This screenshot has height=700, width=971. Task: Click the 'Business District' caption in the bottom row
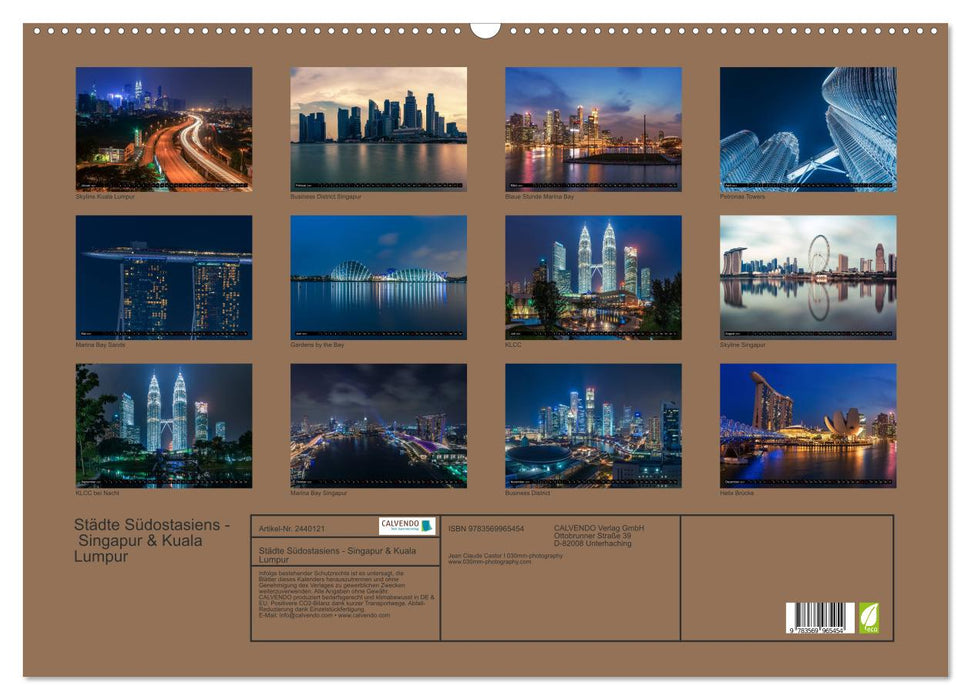(x=528, y=493)
